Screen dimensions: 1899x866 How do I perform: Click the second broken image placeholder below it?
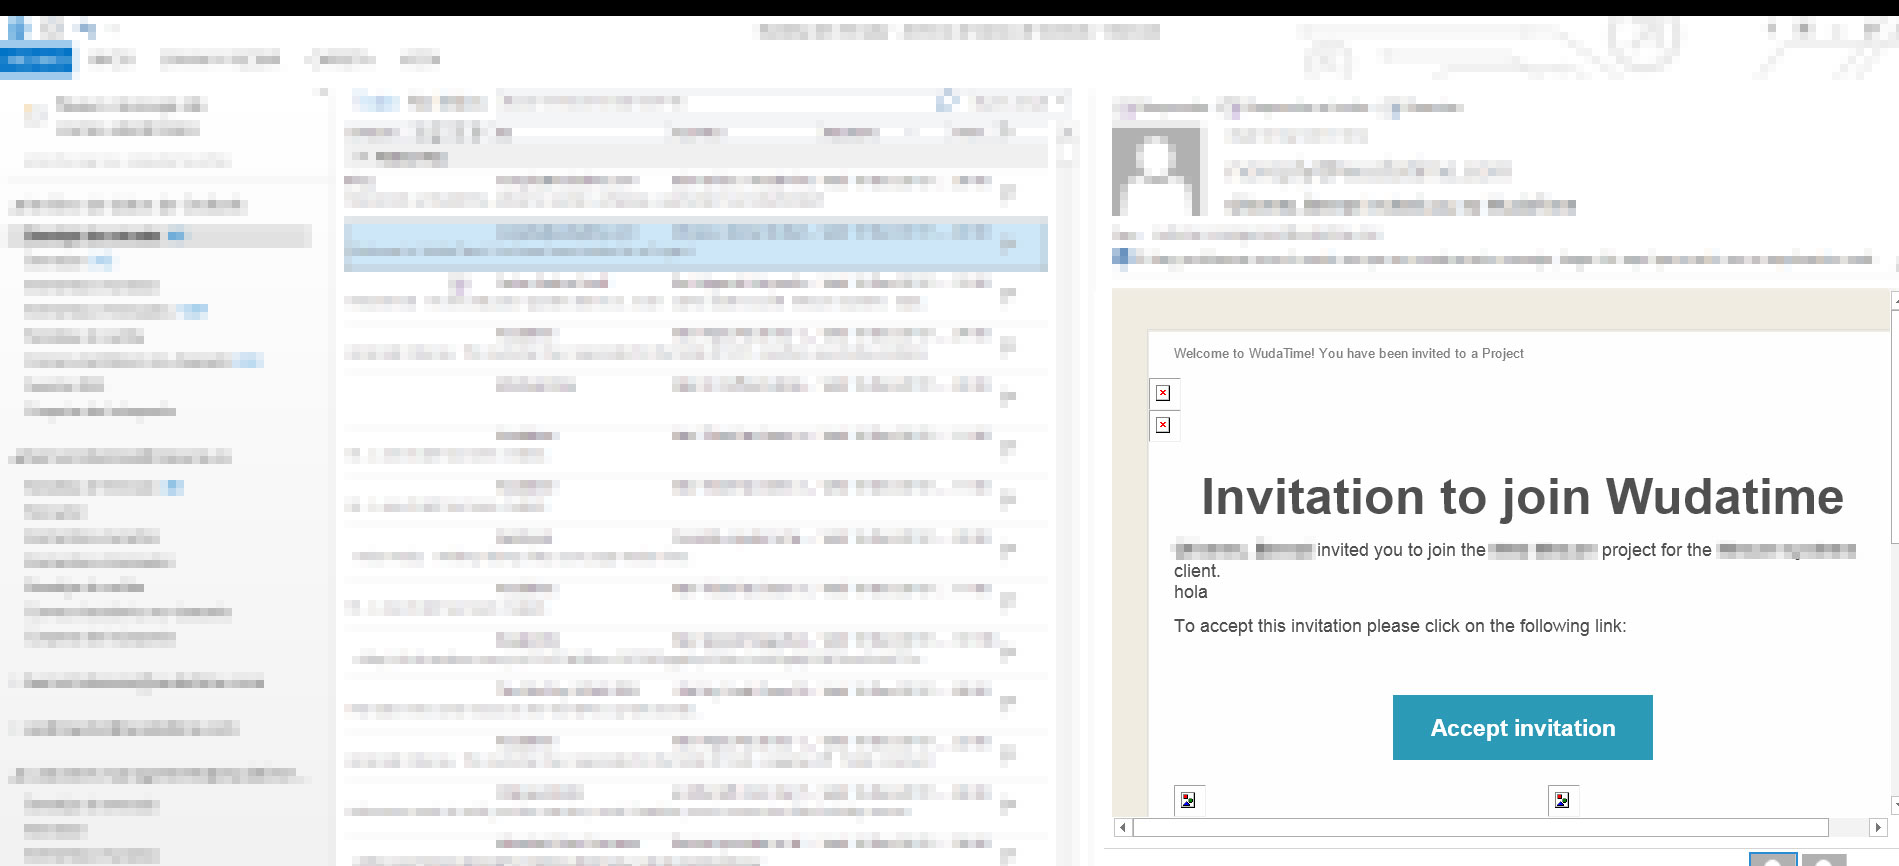pyautogui.click(x=1163, y=425)
